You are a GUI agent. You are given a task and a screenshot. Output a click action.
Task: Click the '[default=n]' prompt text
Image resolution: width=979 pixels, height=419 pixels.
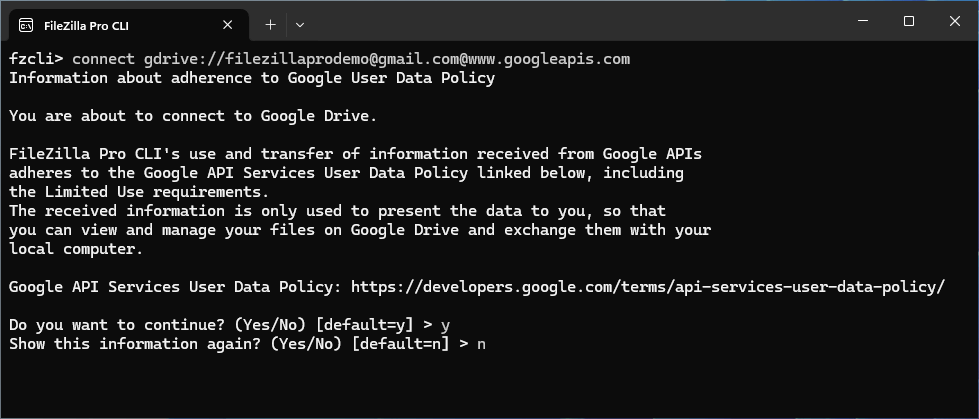click(395, 344)
